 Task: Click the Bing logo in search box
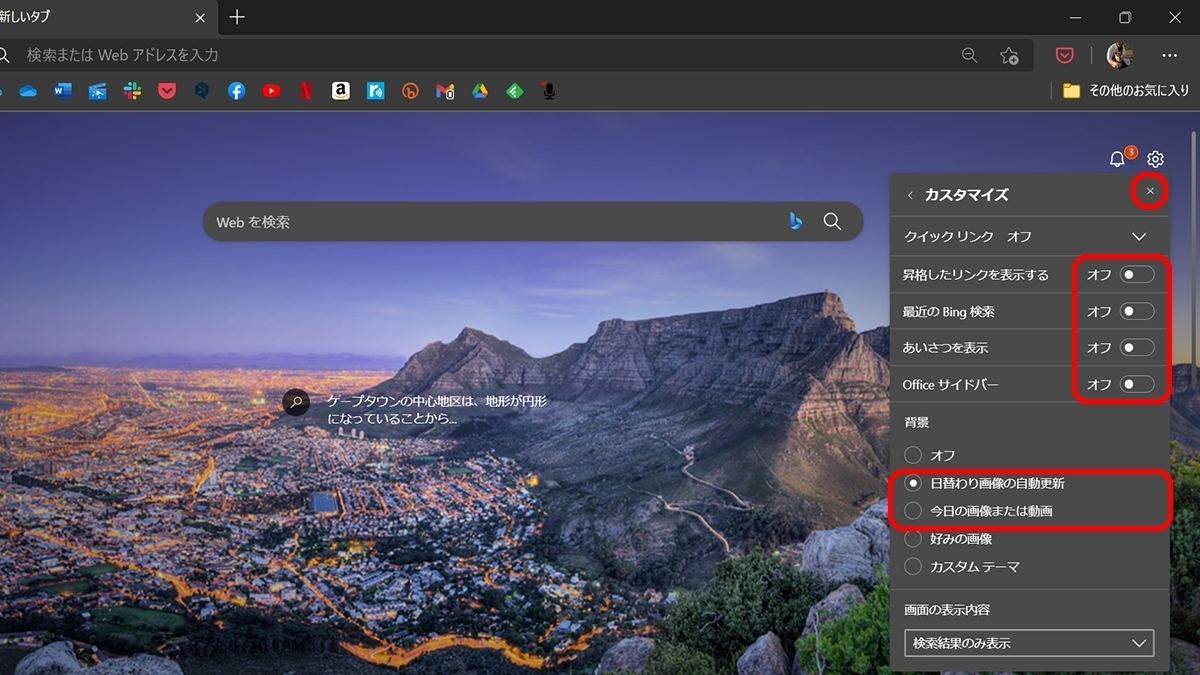click(796, 221)
